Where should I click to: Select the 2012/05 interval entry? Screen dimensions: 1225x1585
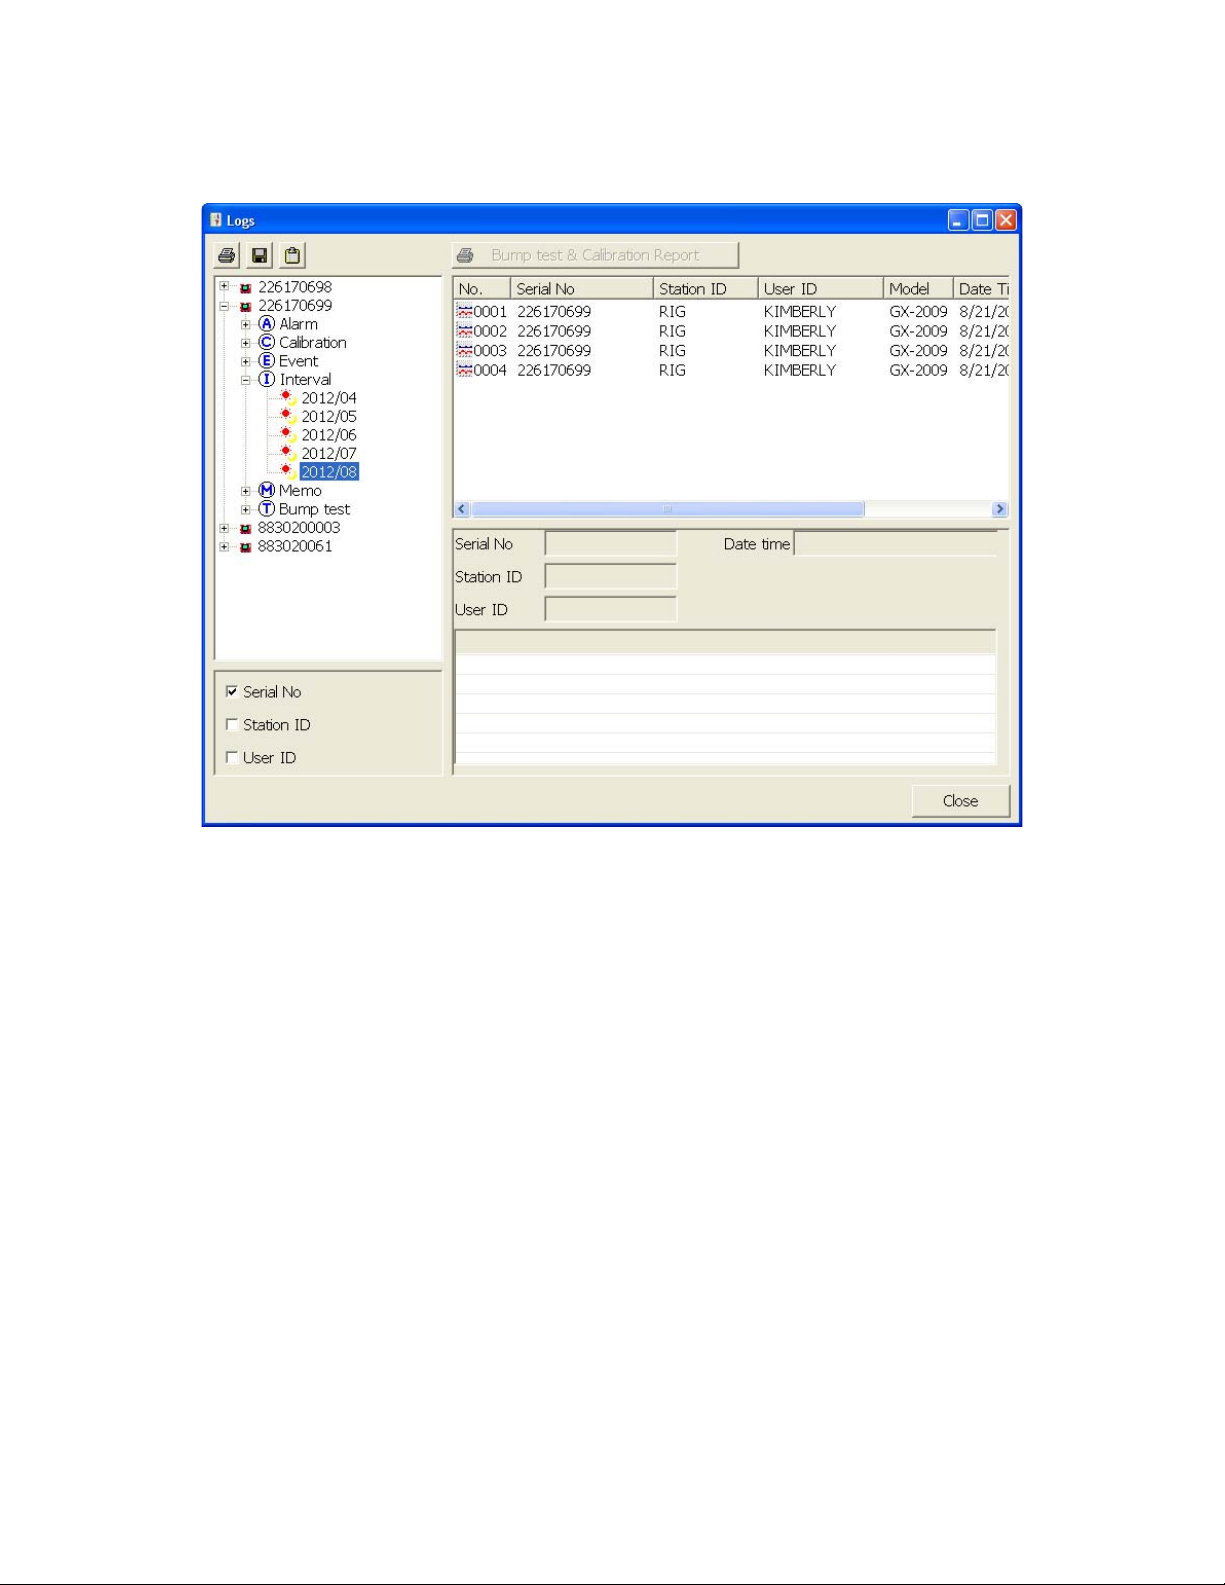[x=329, y=416]
